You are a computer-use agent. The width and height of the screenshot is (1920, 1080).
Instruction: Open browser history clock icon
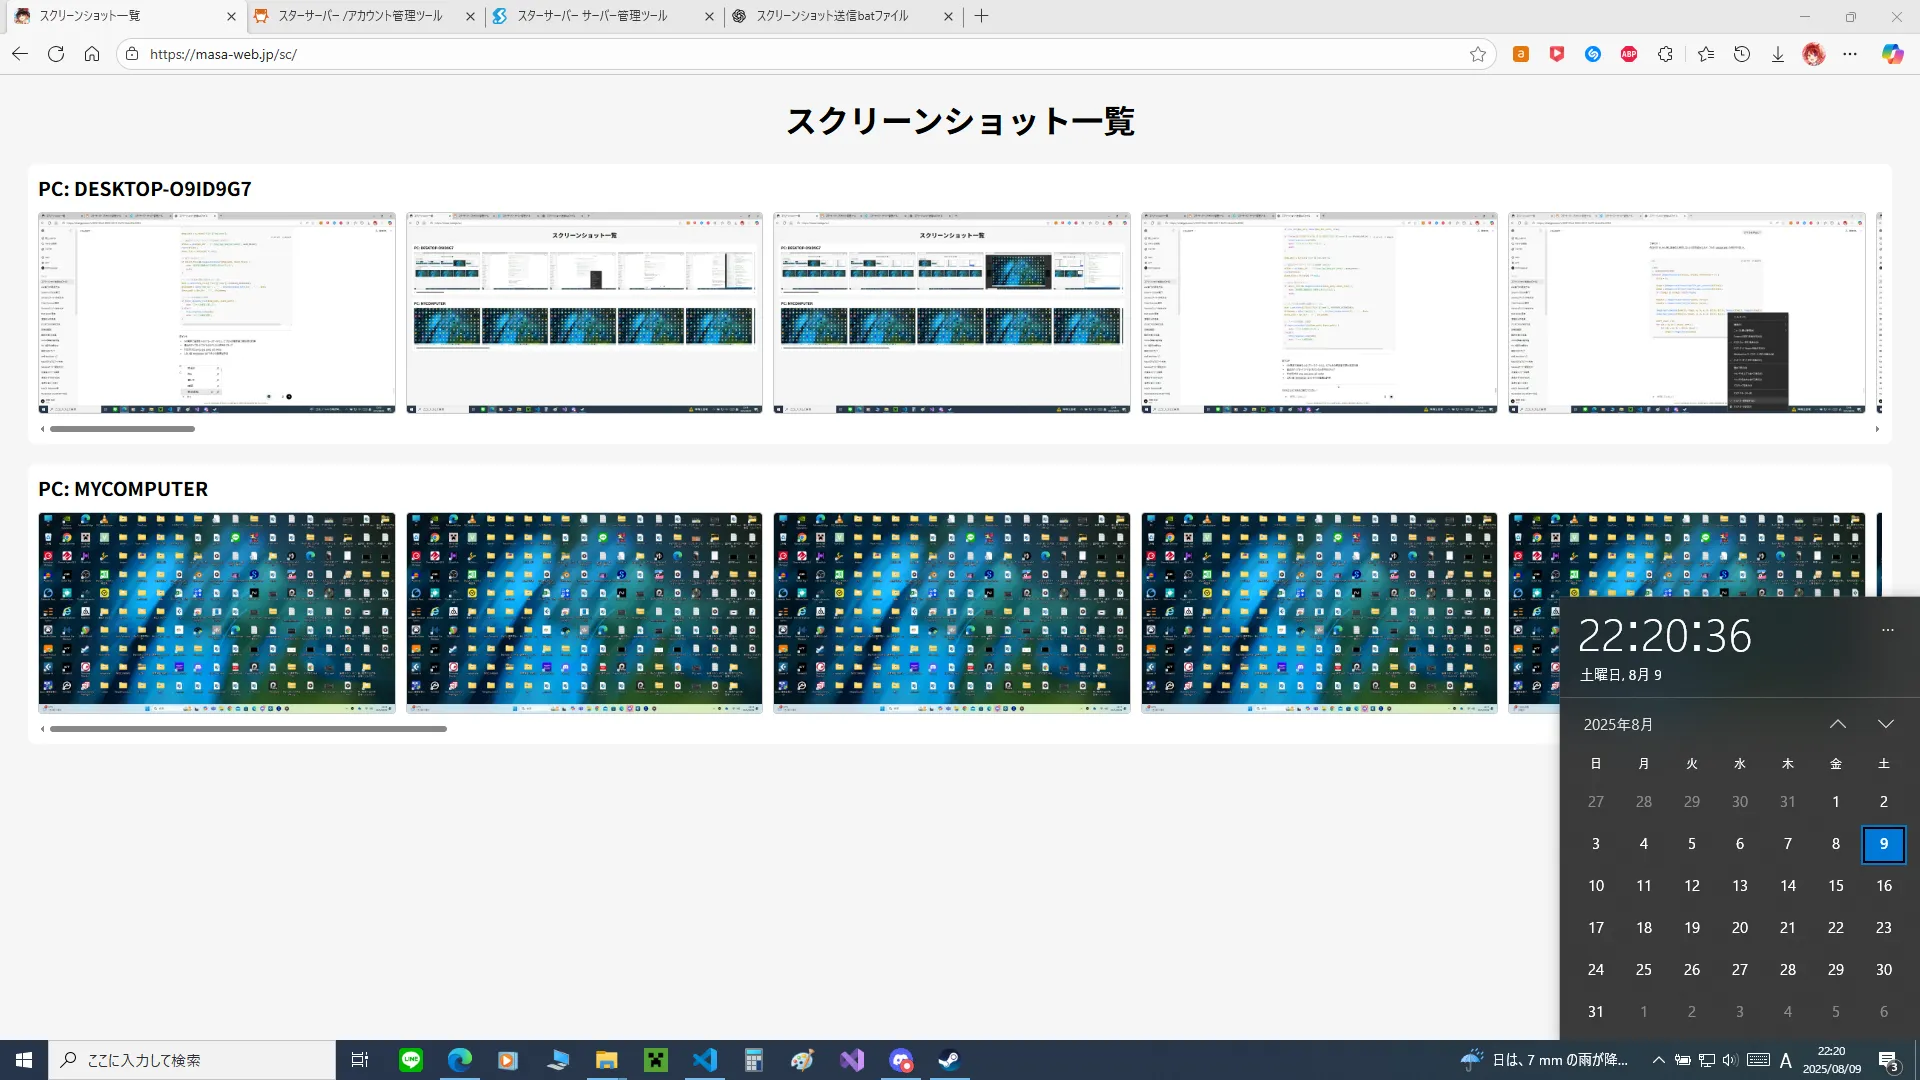pyautogui.click(x=1742, y=54)
